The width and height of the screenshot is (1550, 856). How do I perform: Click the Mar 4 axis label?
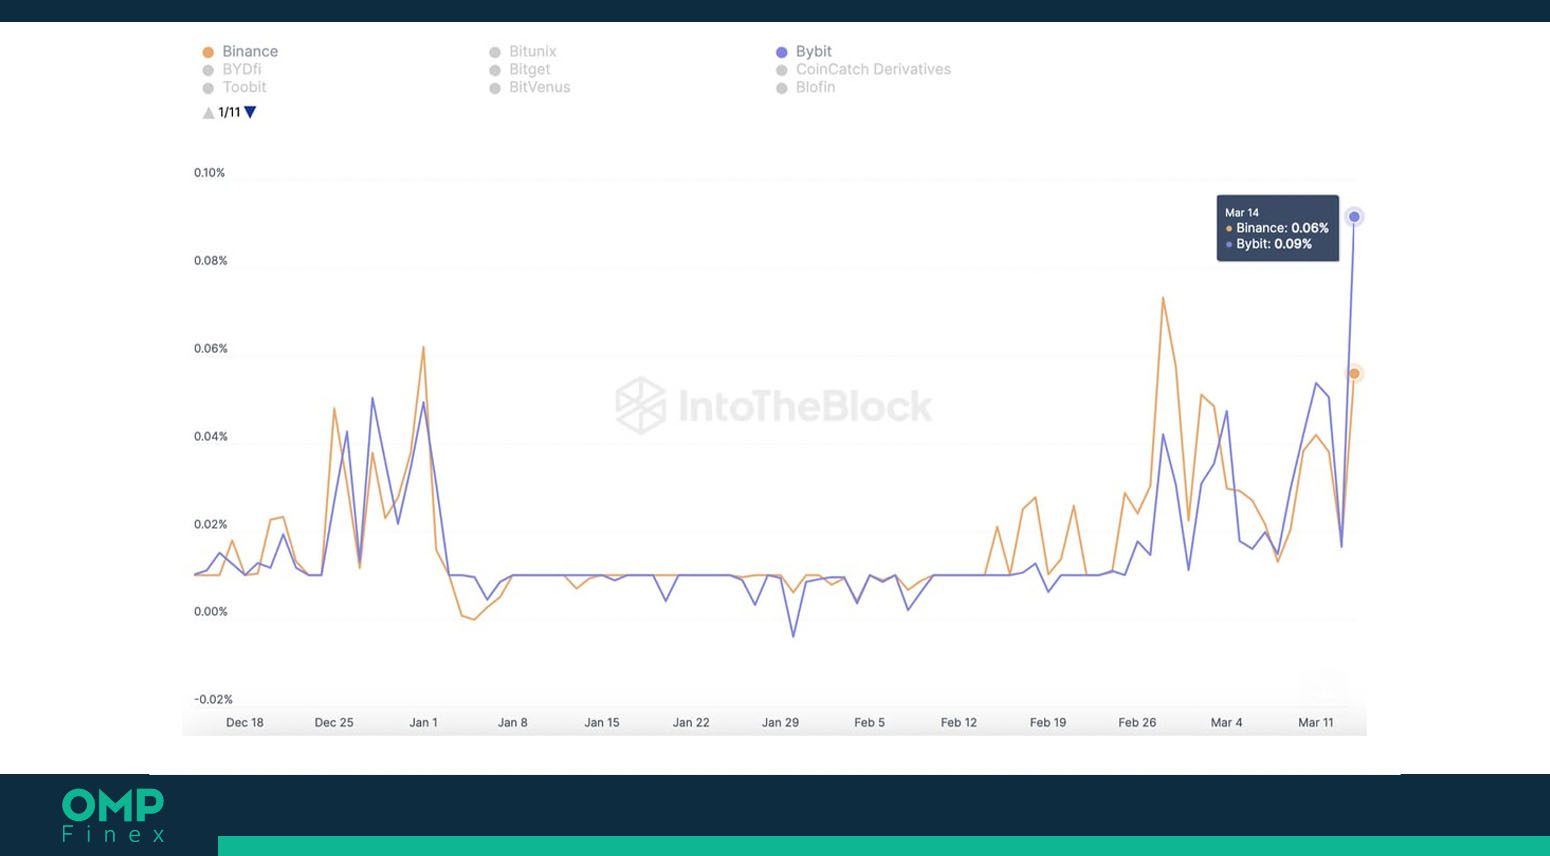(x=1226, y=722)
